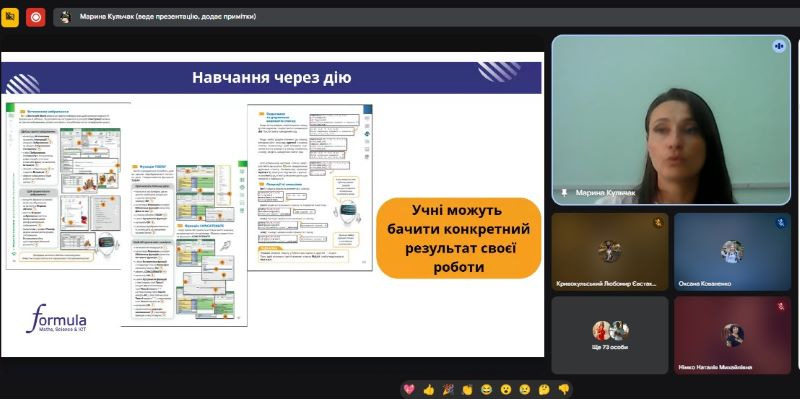800x399 pixels.
Task: Click the presenter label 'Марина Кульчак (веде презентацію)'
Action: tap(167, 17)
